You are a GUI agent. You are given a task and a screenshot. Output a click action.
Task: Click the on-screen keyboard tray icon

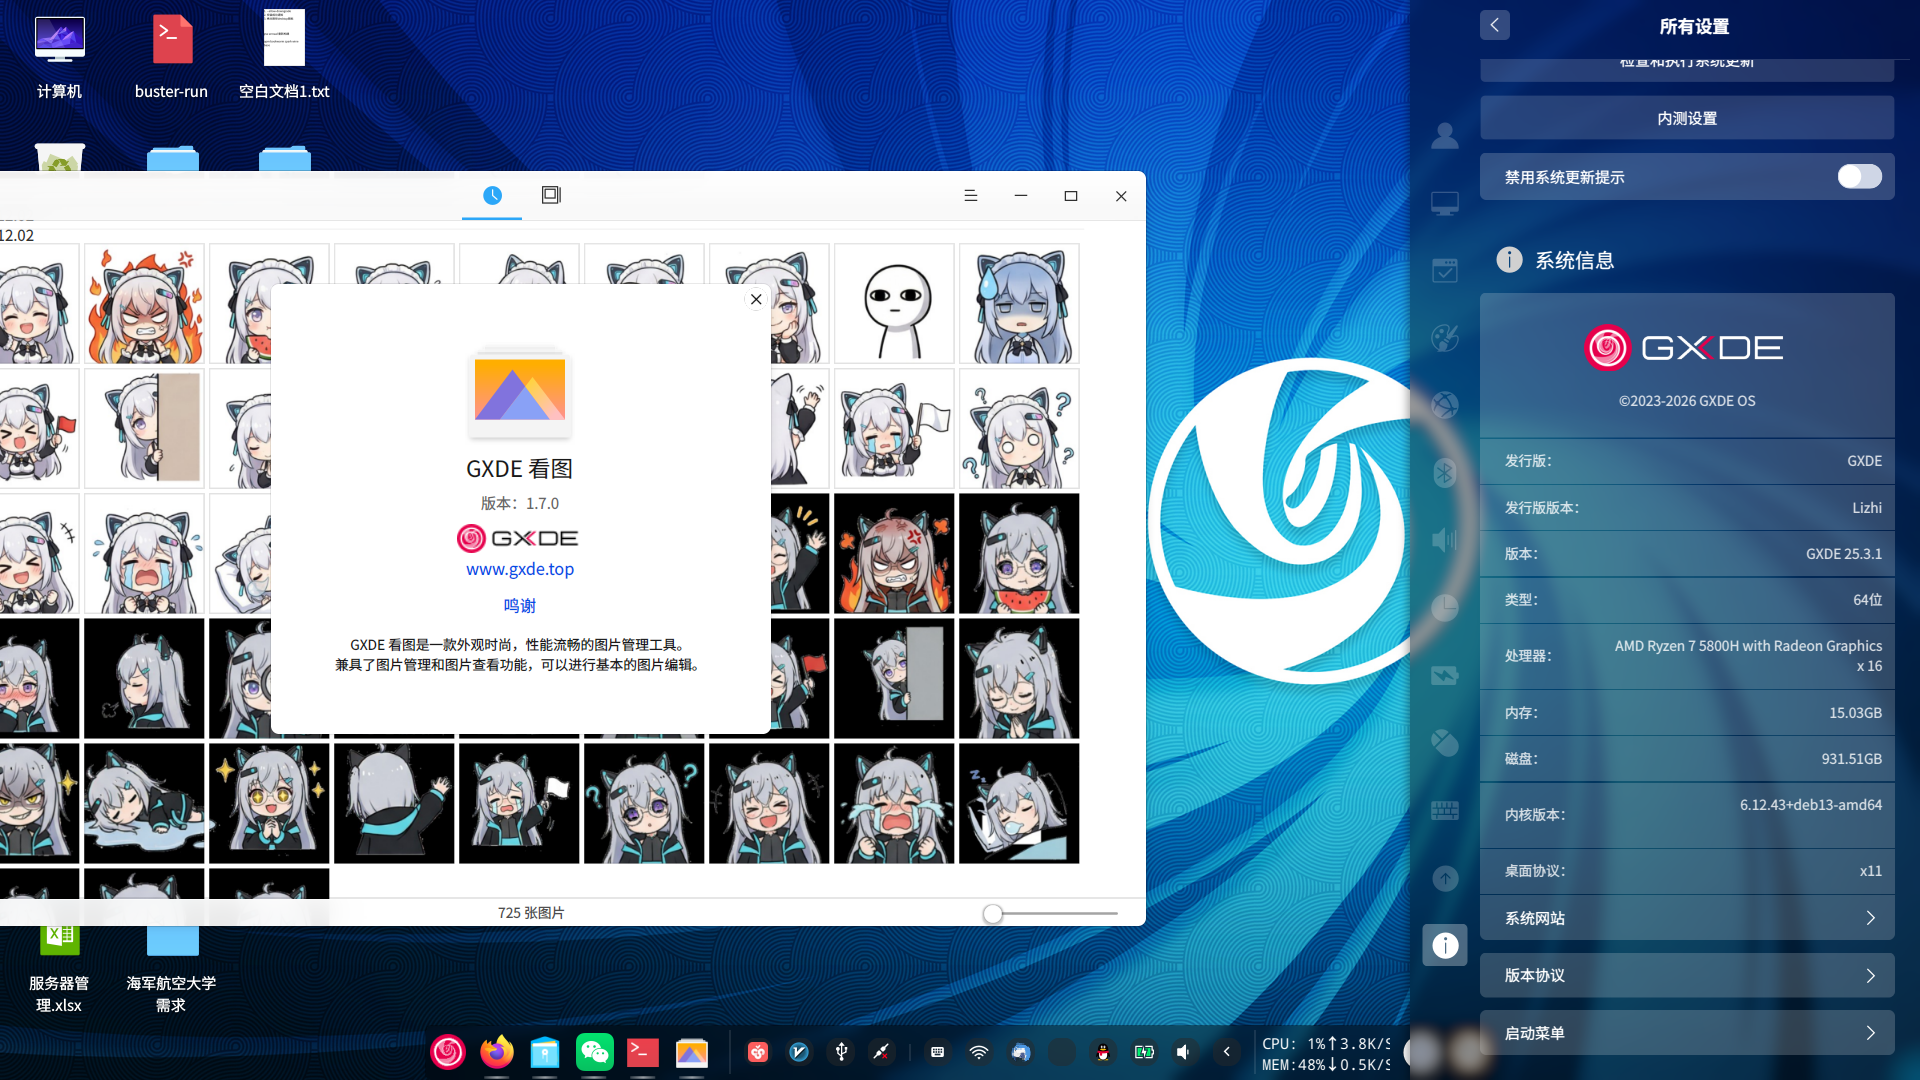pyautogui.click(x=937, y=1052)
